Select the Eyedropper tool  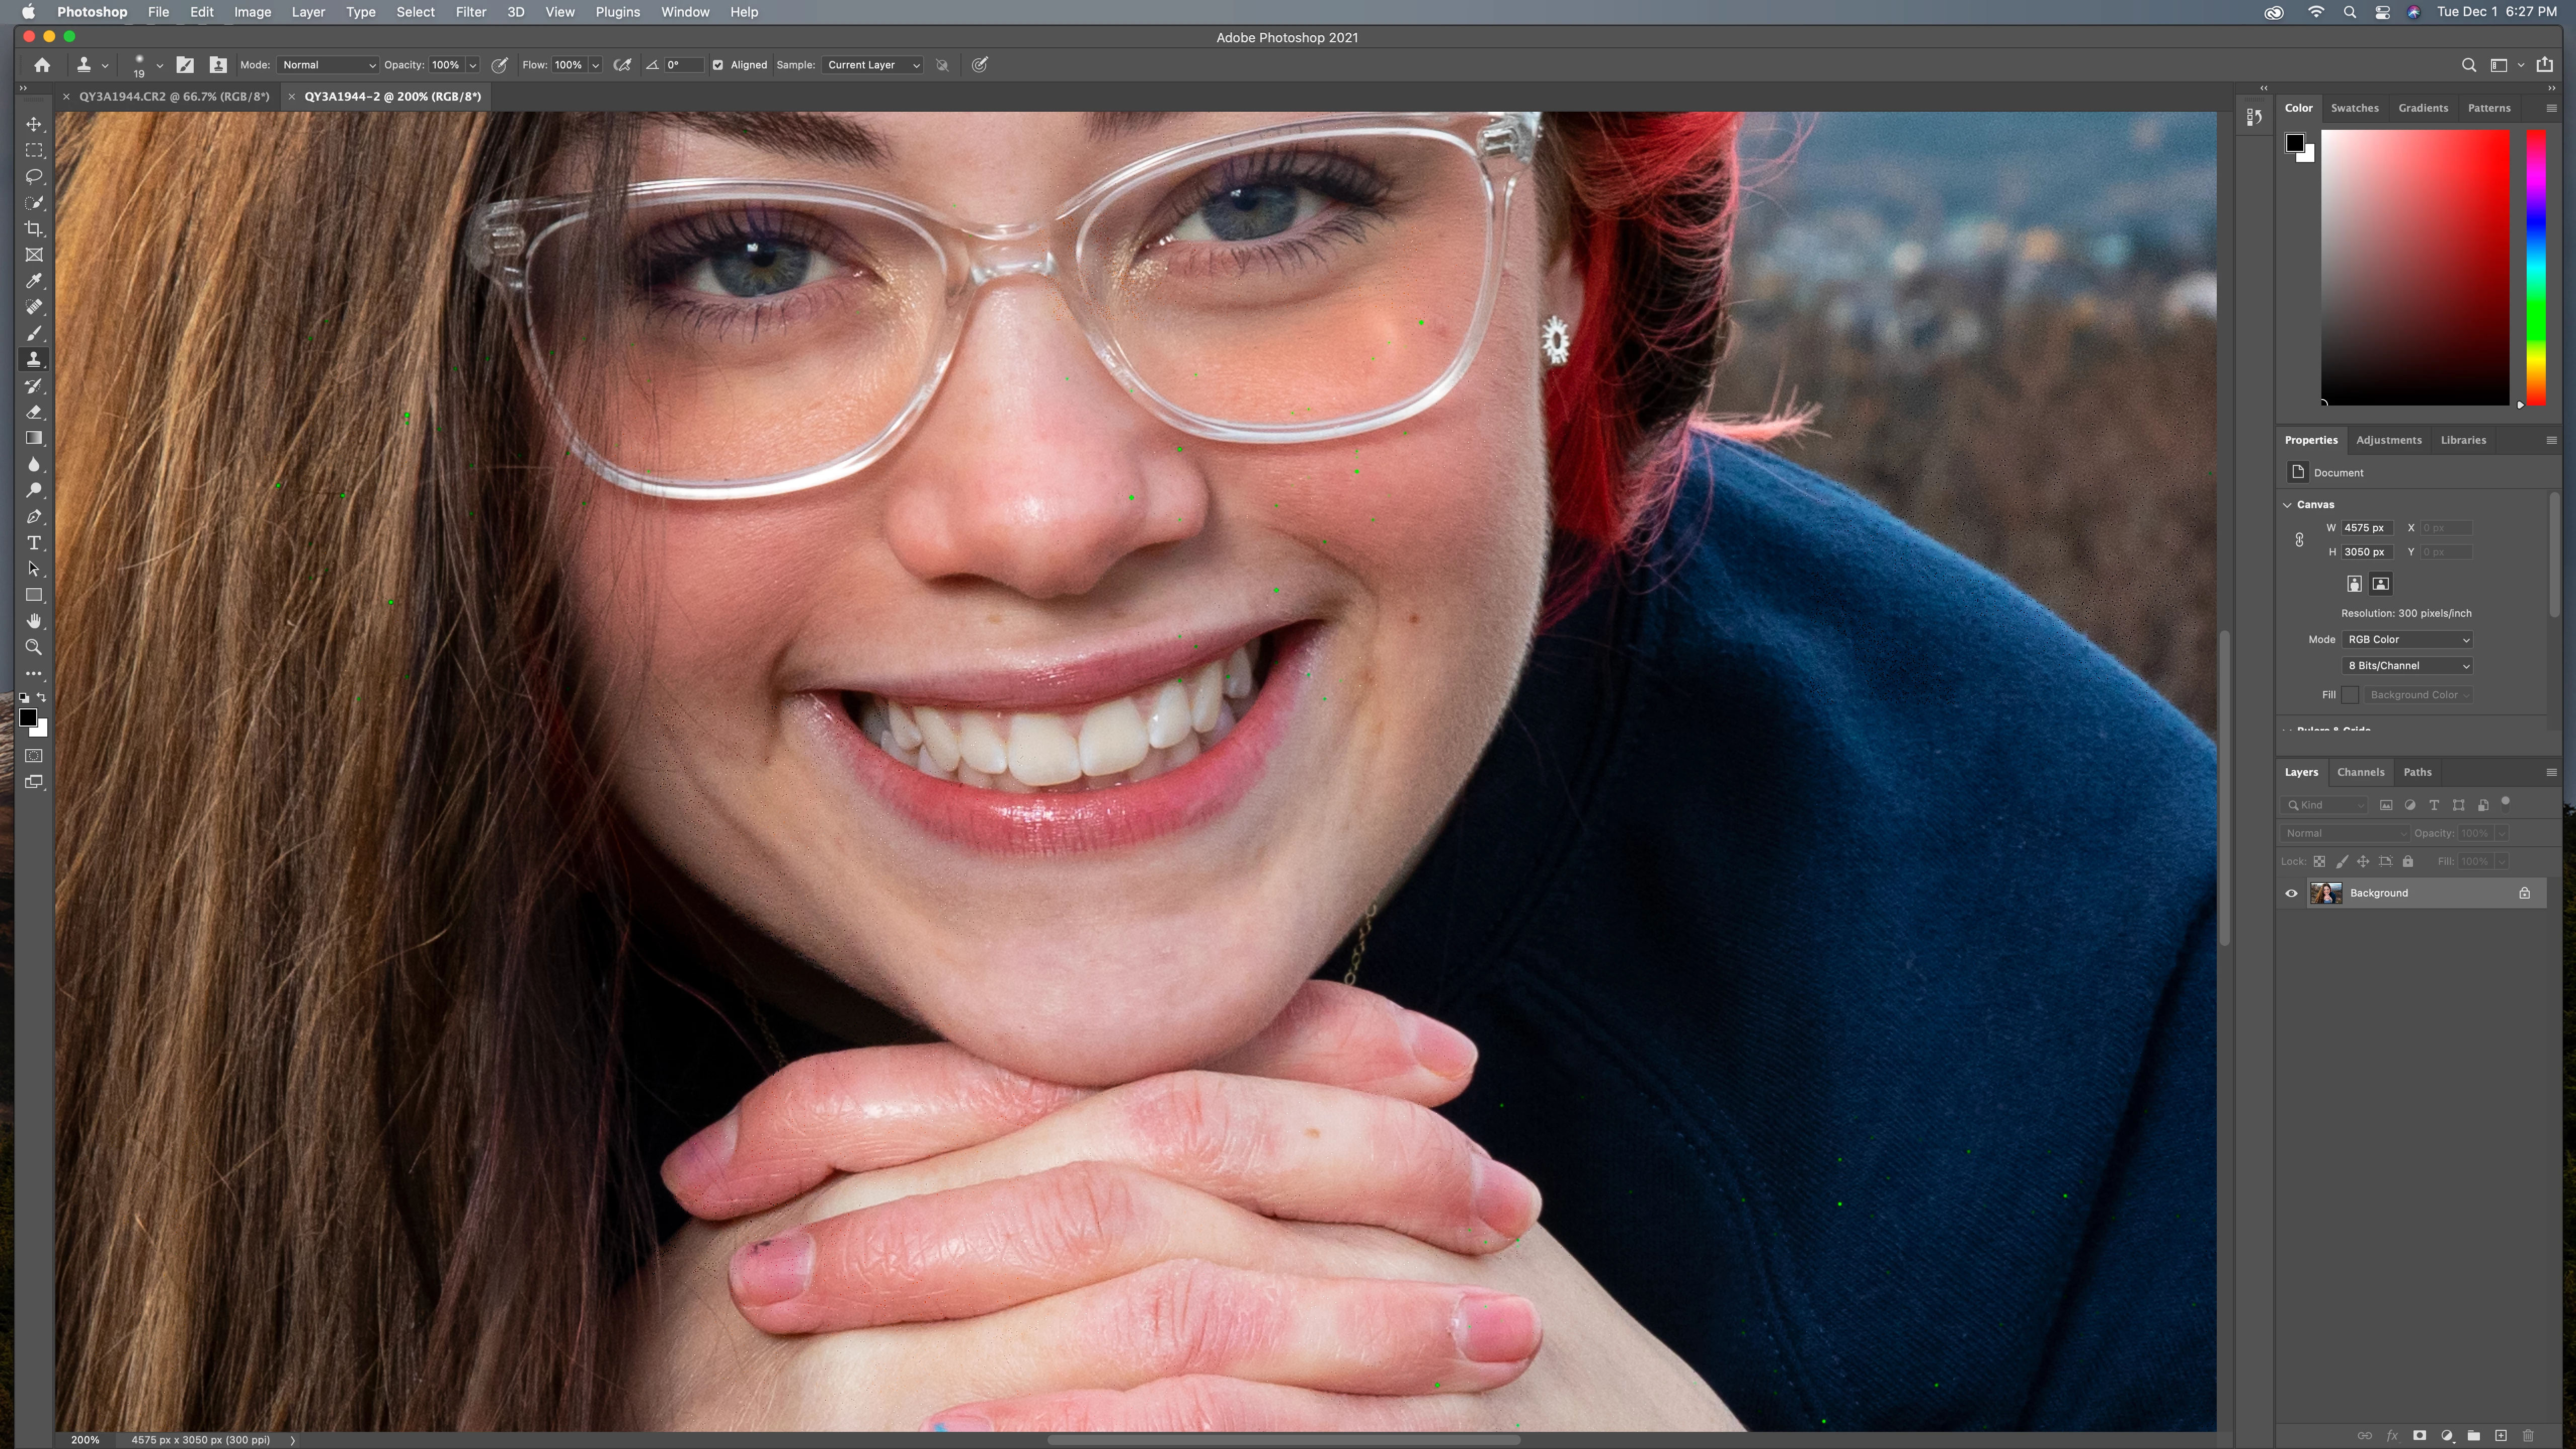tap(34, 281)
